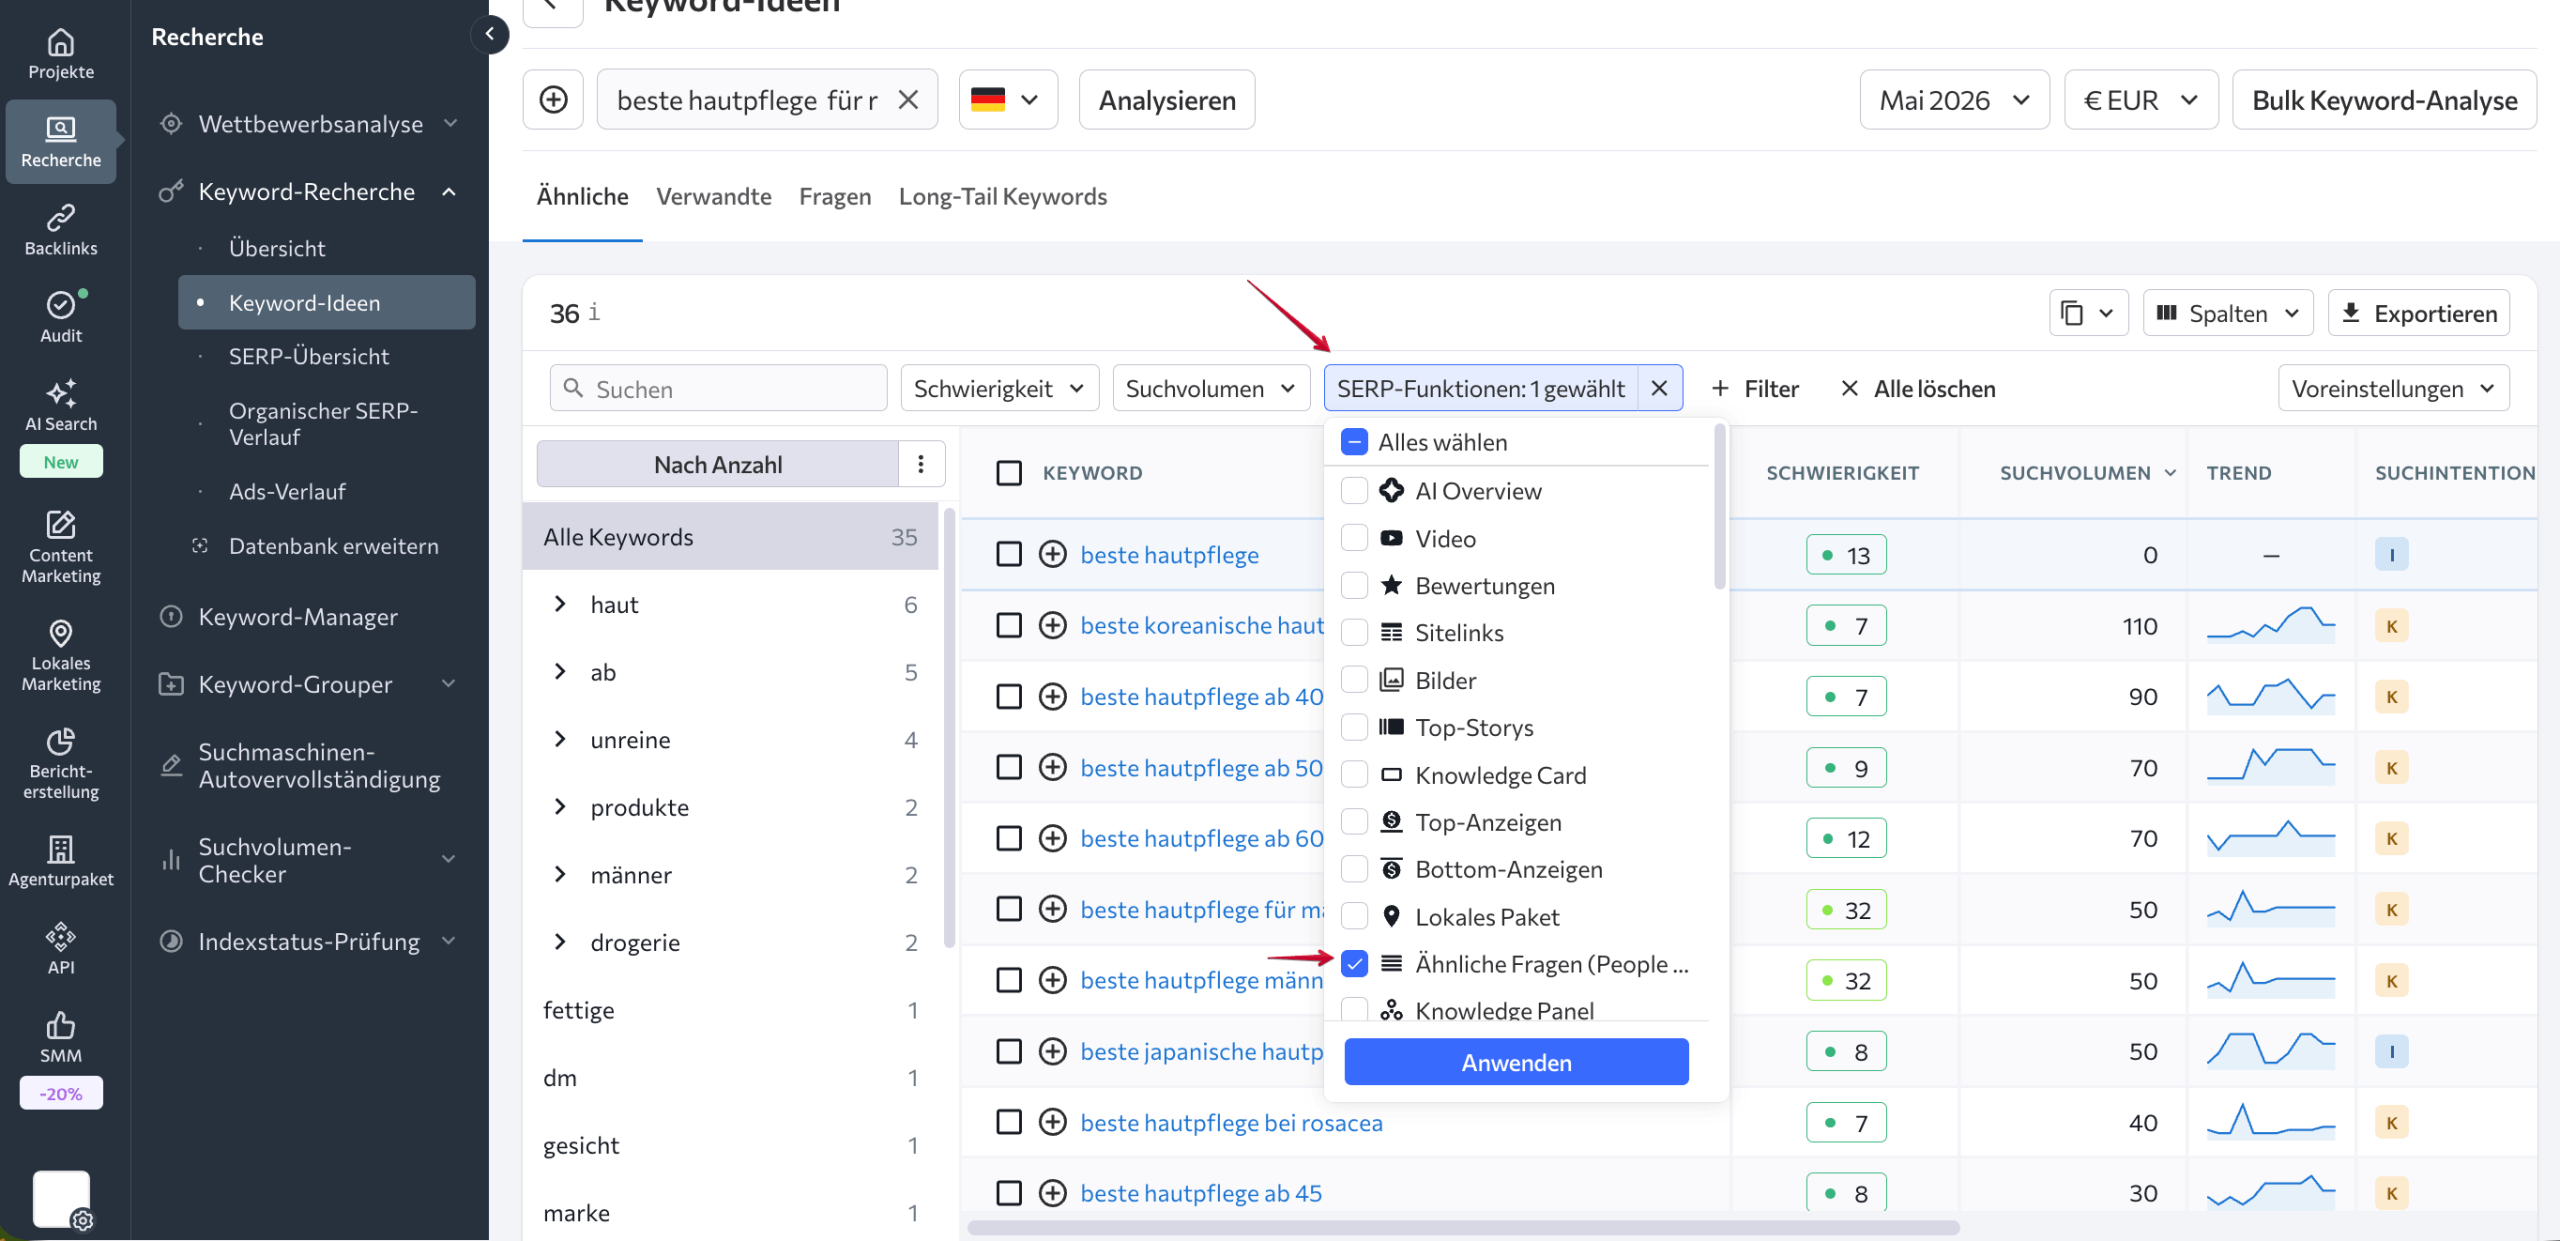Viewport: 2560px width, 1241px height.
Task: Select the 'beste hautpflege ab 50' row checkbox
Action: click(x=1009, y=767)
